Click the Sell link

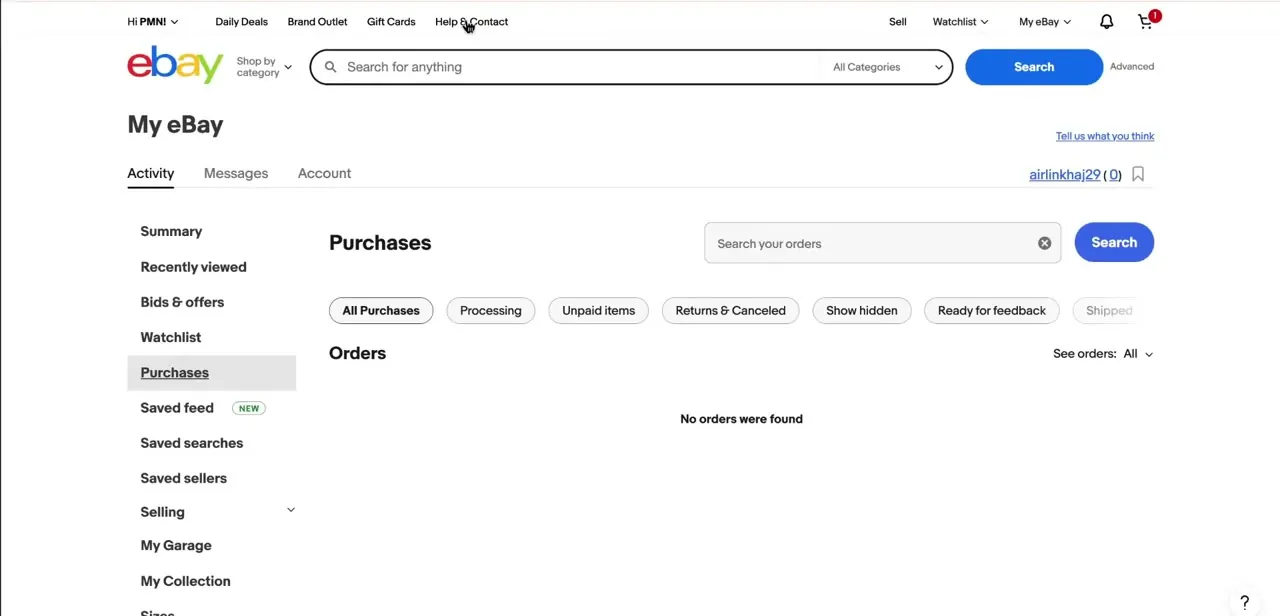click(x=898, y=21)
